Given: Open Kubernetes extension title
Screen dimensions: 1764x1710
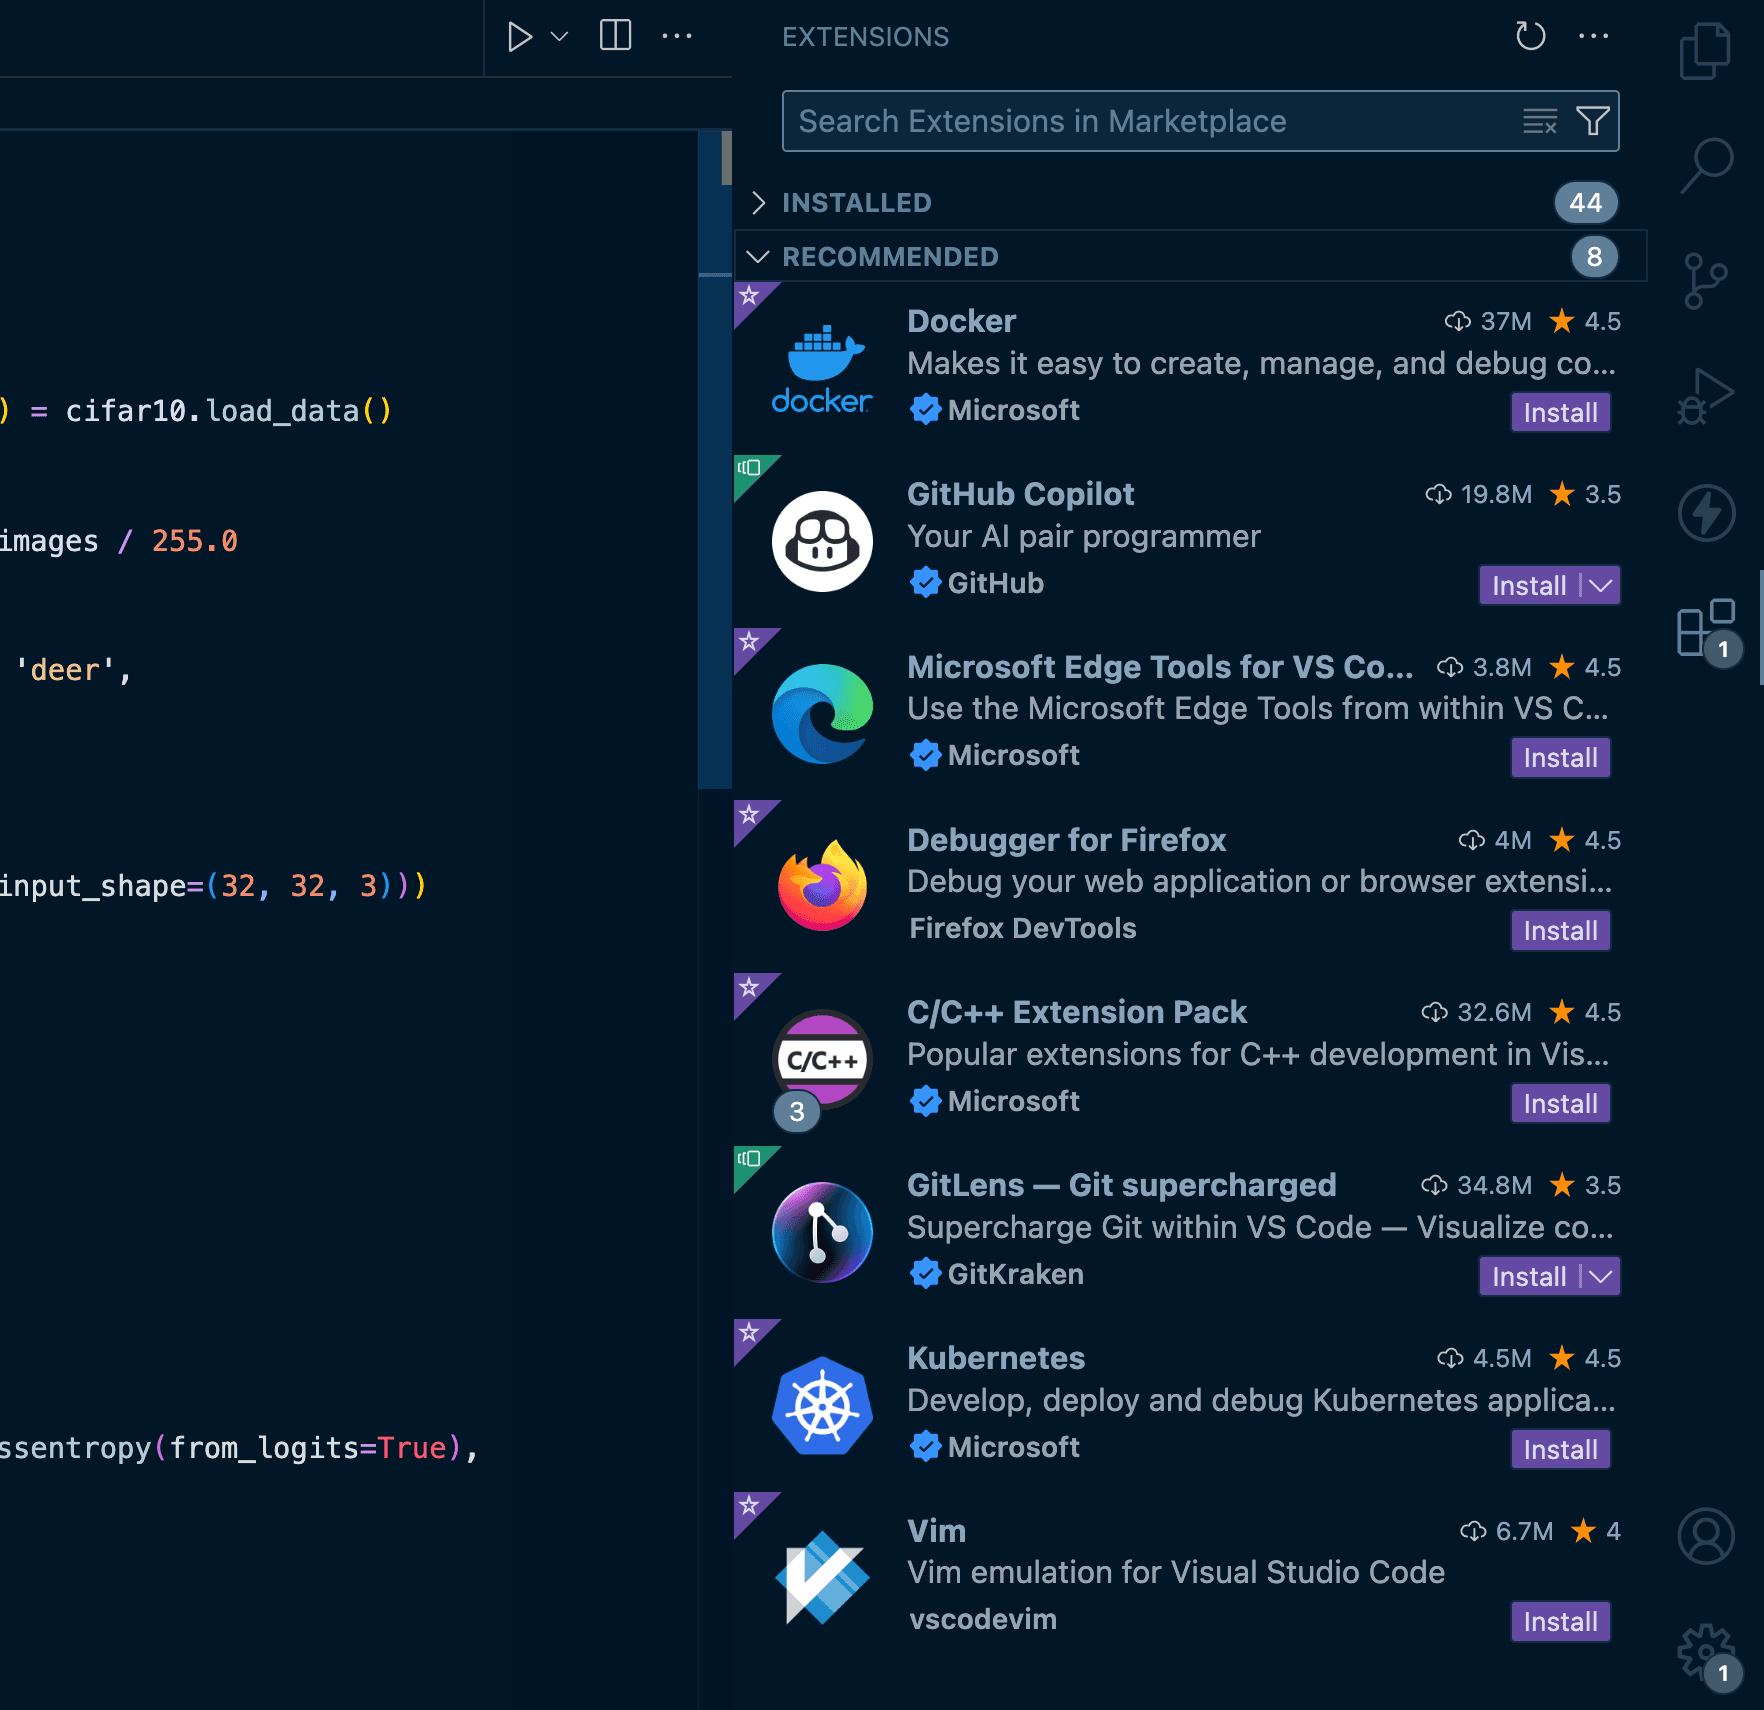Looking at the screenshot, I should (x=996, y=1358).
